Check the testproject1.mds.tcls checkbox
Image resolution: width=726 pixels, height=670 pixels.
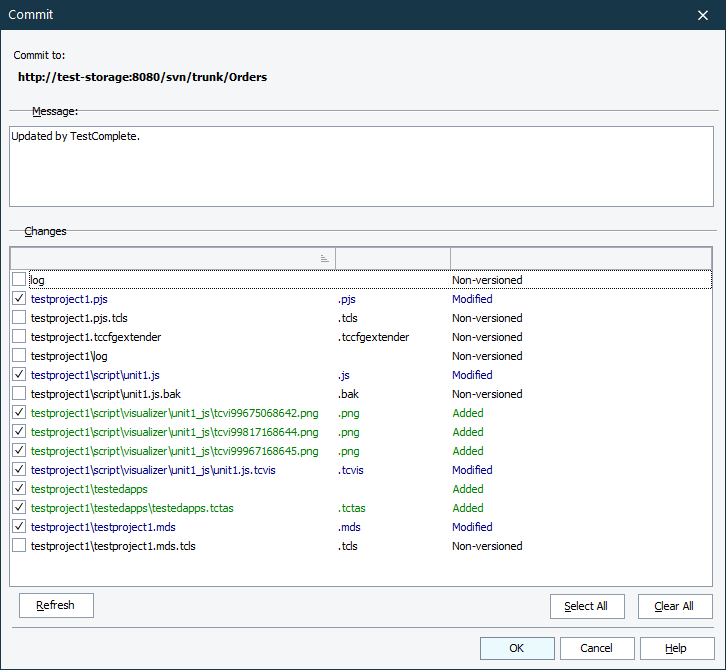[19, 546]
